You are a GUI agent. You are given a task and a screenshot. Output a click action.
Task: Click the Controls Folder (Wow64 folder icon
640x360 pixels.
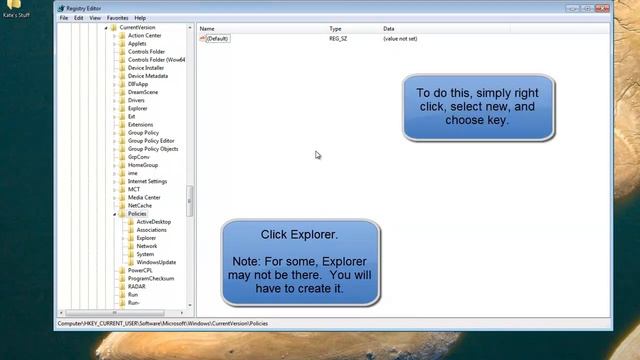click(122, 60)
